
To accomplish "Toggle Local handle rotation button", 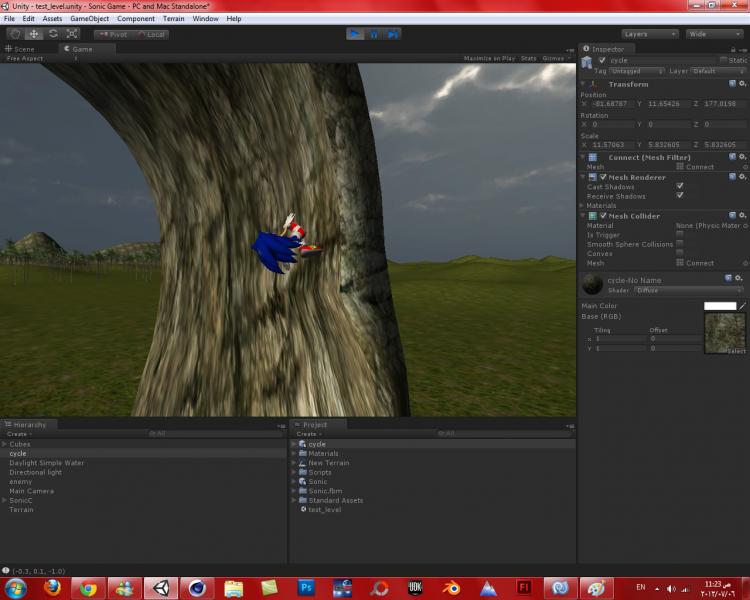I will pos(151,34).
